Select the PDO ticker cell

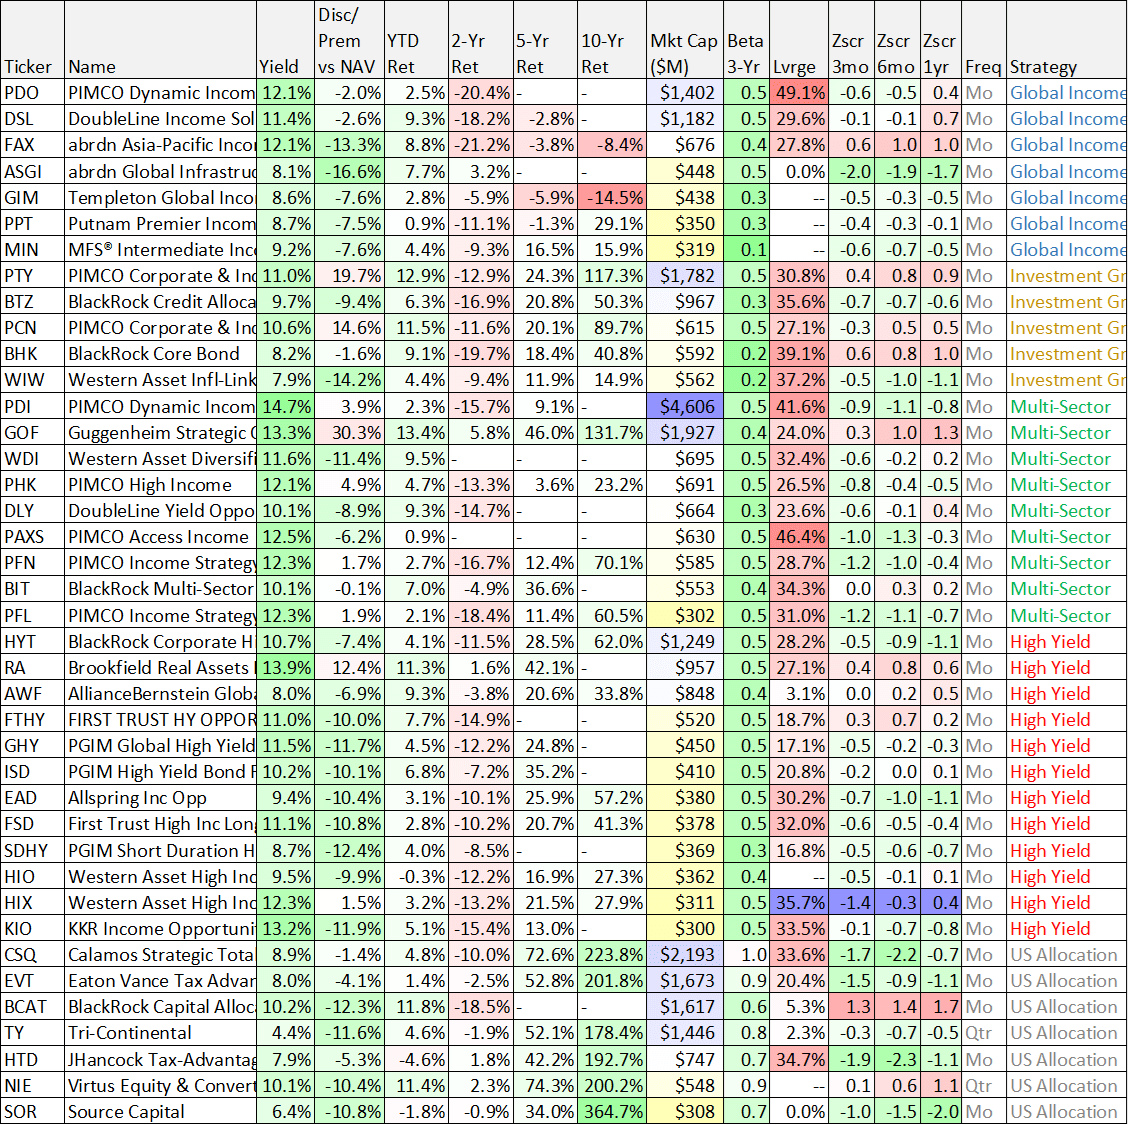30,92
